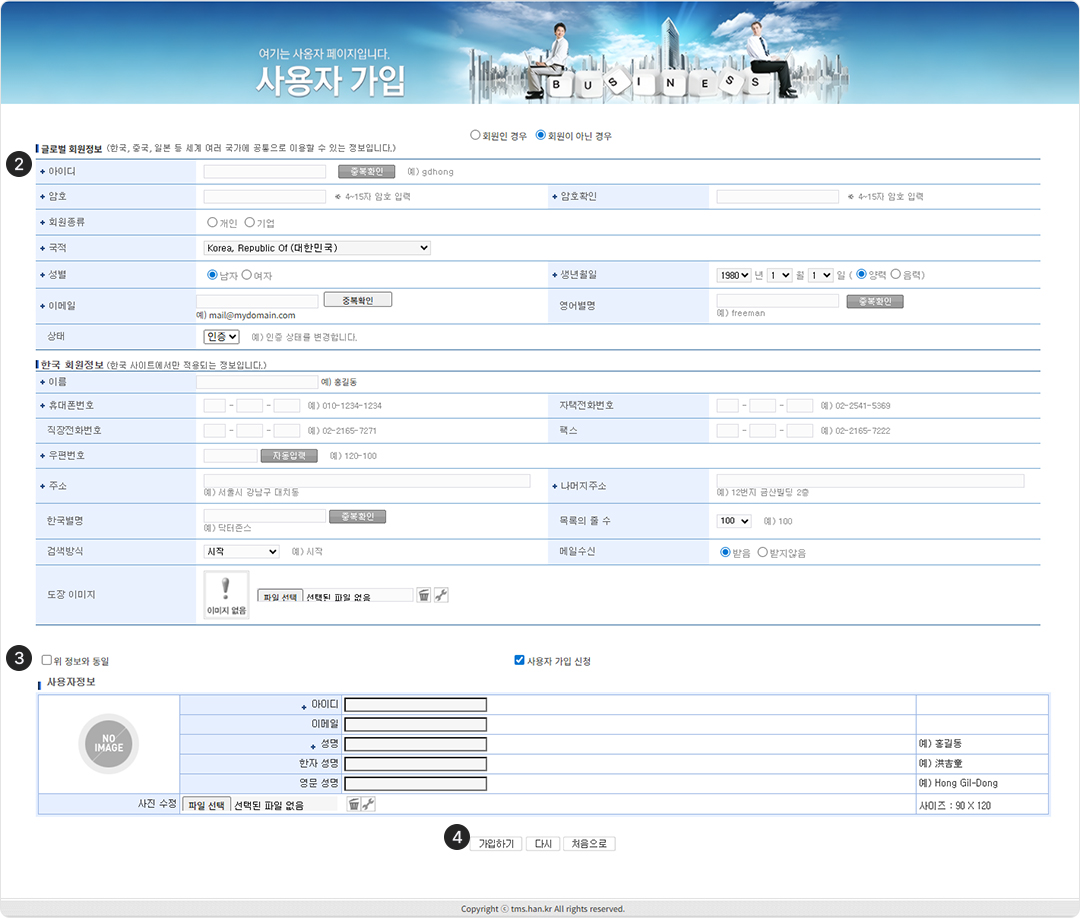Viewport: 1080px width, 918px height.
Task: Open the nationality dropdown showing Korea, Republic Of
Action: pos(317,248)
